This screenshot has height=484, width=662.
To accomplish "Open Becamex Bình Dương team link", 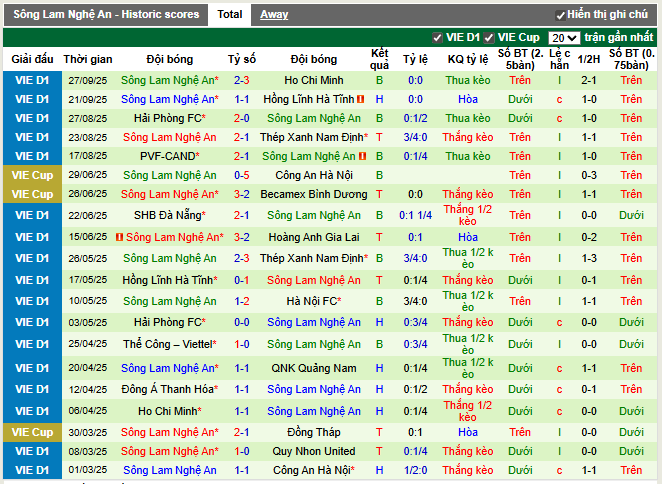I will 314,194.
